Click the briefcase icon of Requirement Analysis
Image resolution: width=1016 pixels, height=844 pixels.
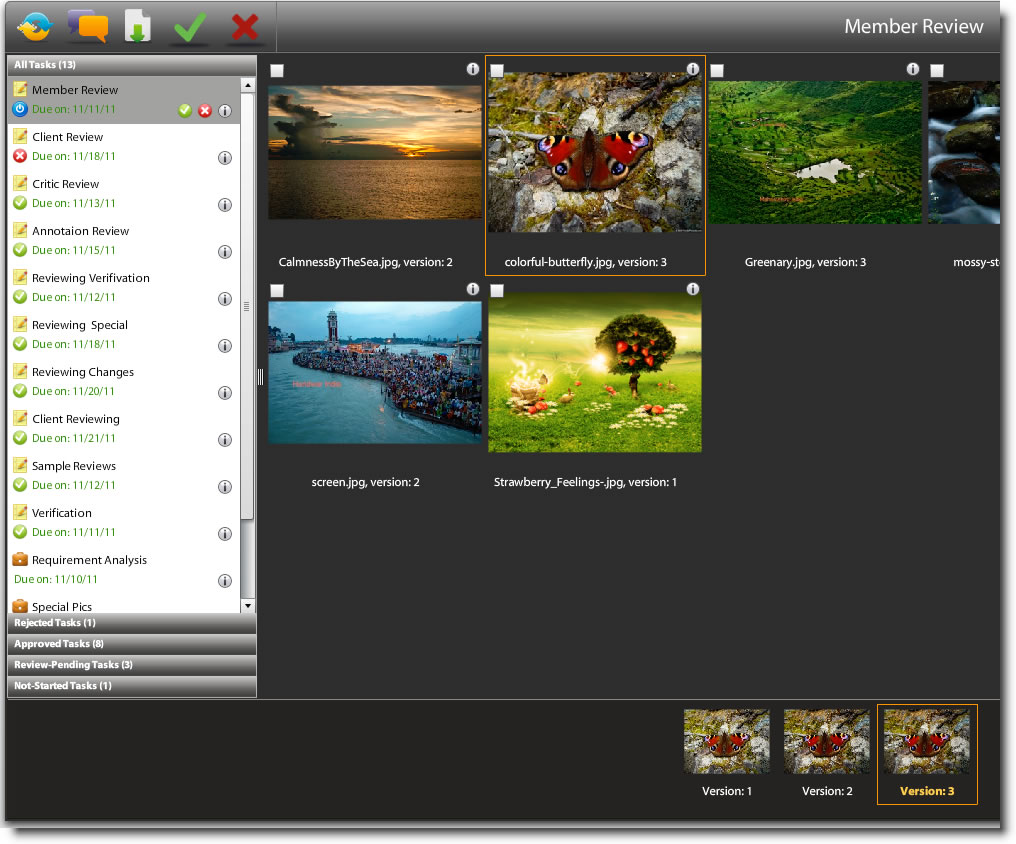[x=20, y=559]
